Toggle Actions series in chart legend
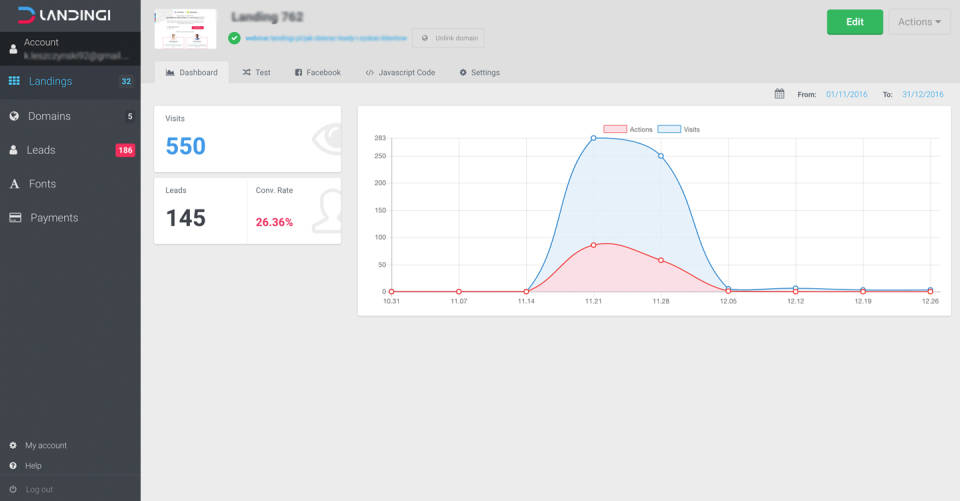This screenshot has width=960, height=501. click(627, 129)
